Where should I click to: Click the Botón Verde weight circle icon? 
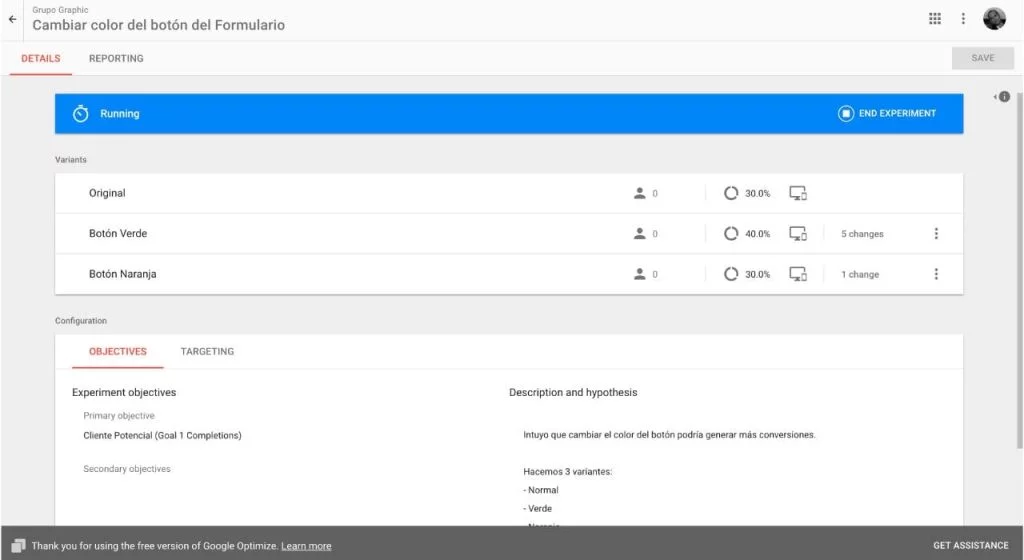pos(731,234)
